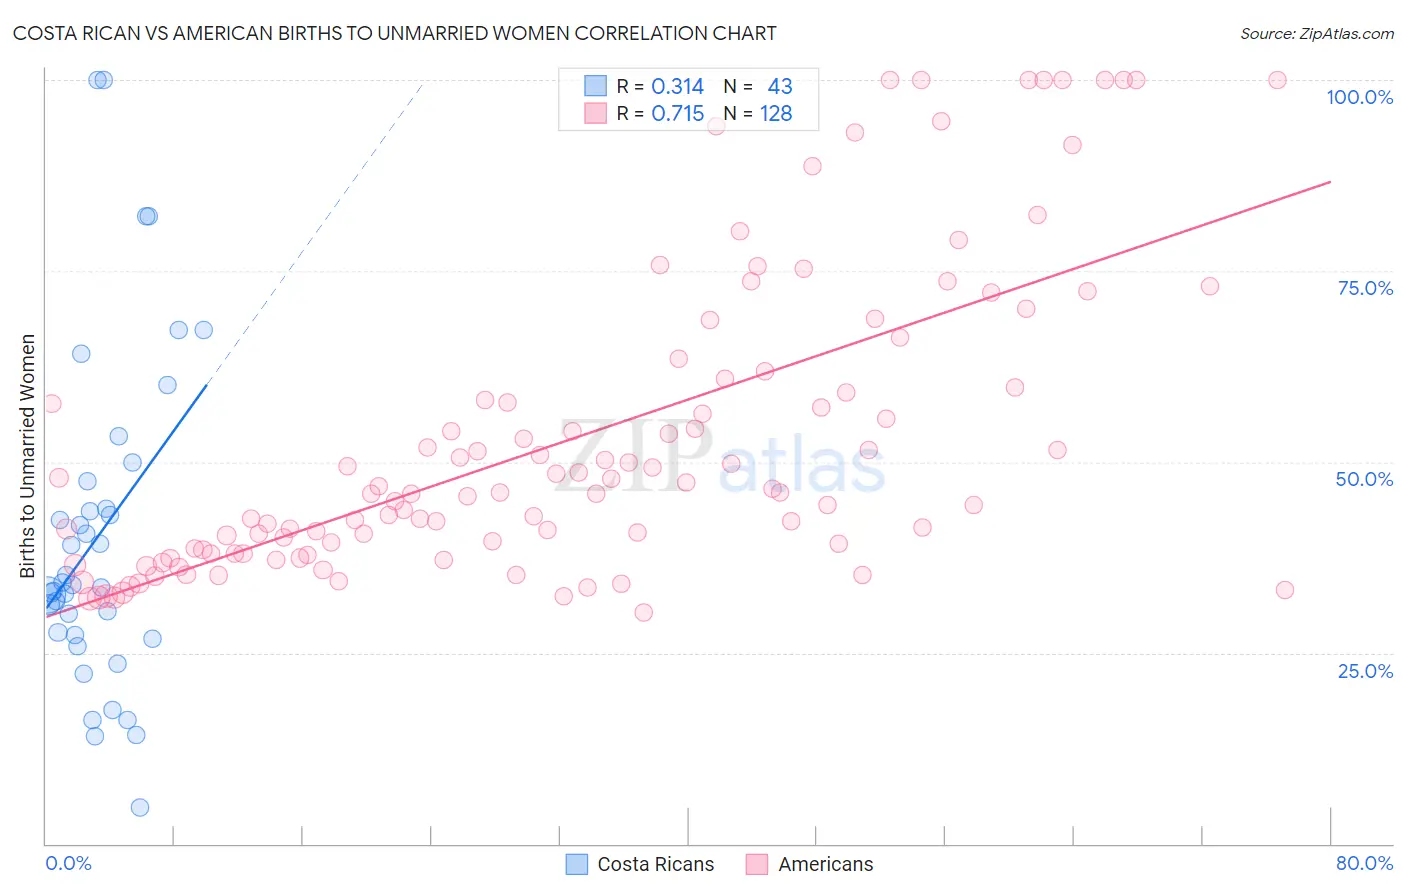The image size is (1406, 892).
Task: Open the ZipAtlas.com source link
Action: [x=1316, y=33]
